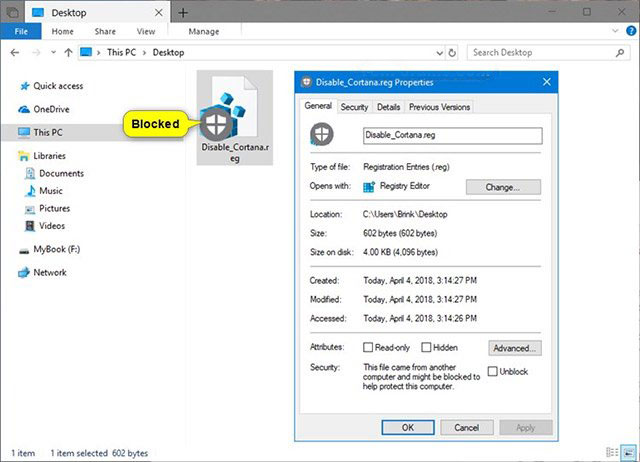Go back with the Back arrow

15,52
